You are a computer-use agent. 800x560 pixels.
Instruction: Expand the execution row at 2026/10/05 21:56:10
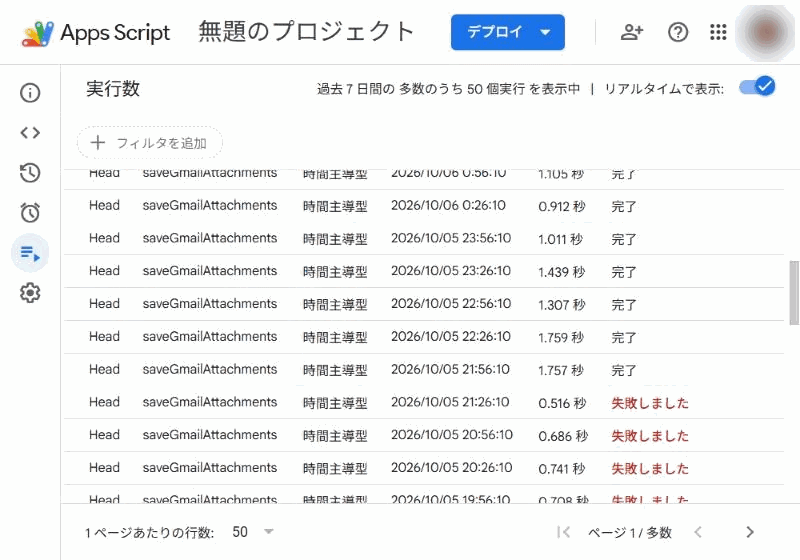pyautogui.click(x=424, y=369)
